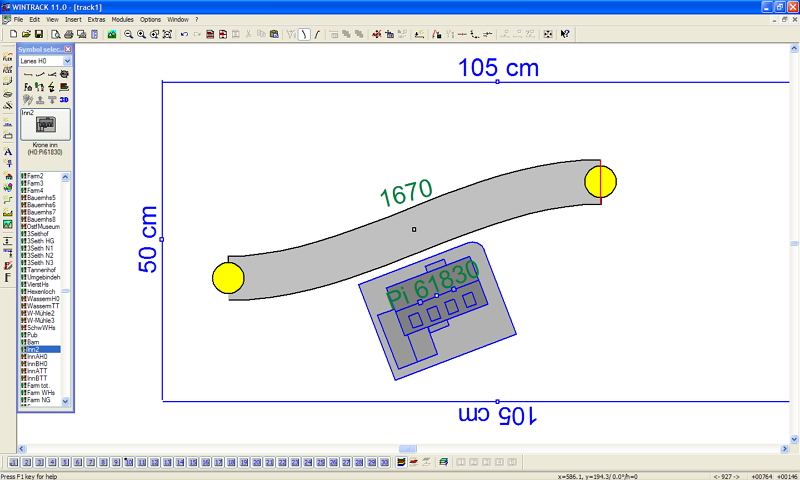Click the context help arrow icon
Viewport: 800px width, 480px height.
click(x=565, y=34)
